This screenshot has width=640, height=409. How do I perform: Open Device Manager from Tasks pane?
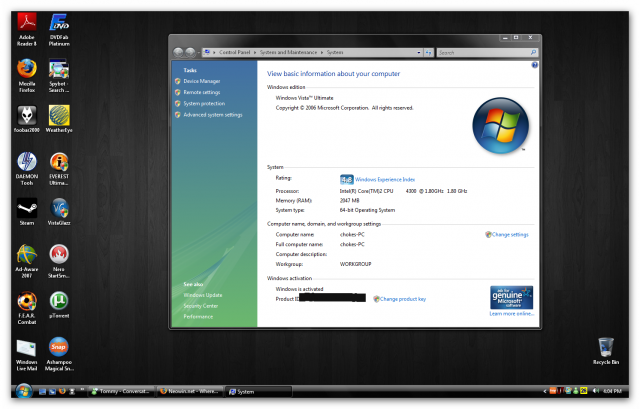202,81
